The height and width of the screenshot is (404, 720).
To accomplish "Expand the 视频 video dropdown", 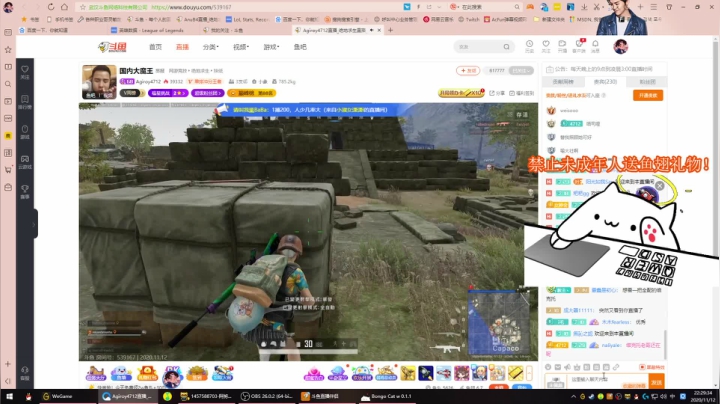I will 241,47.
